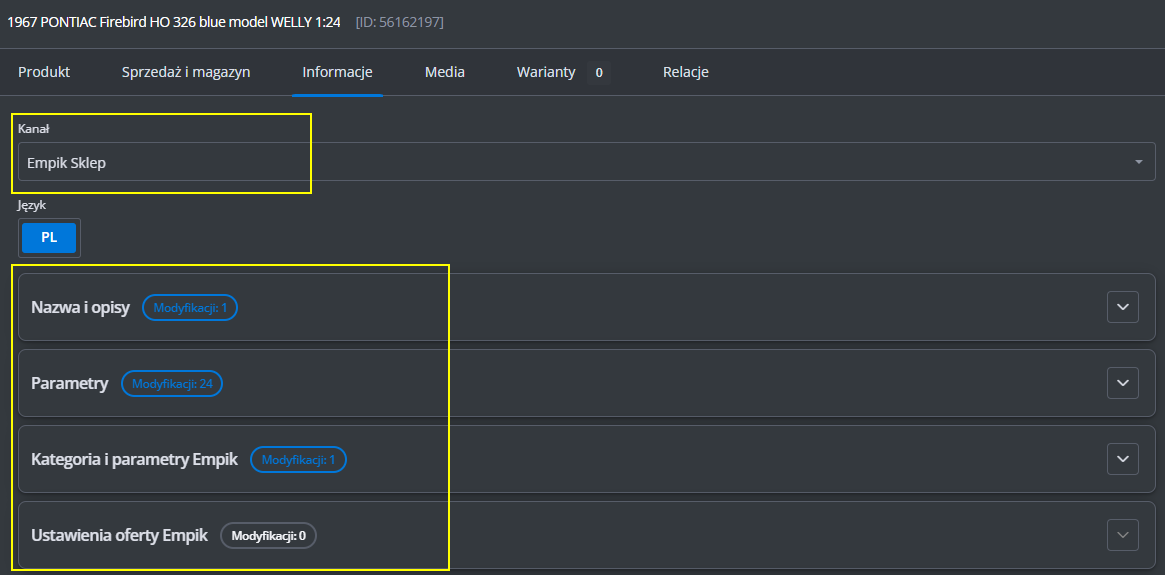Expand the Parametry section chevron button
The width and height of the screenshot is (1165, 575).
pyautogui.click(x=1122, y=383)
